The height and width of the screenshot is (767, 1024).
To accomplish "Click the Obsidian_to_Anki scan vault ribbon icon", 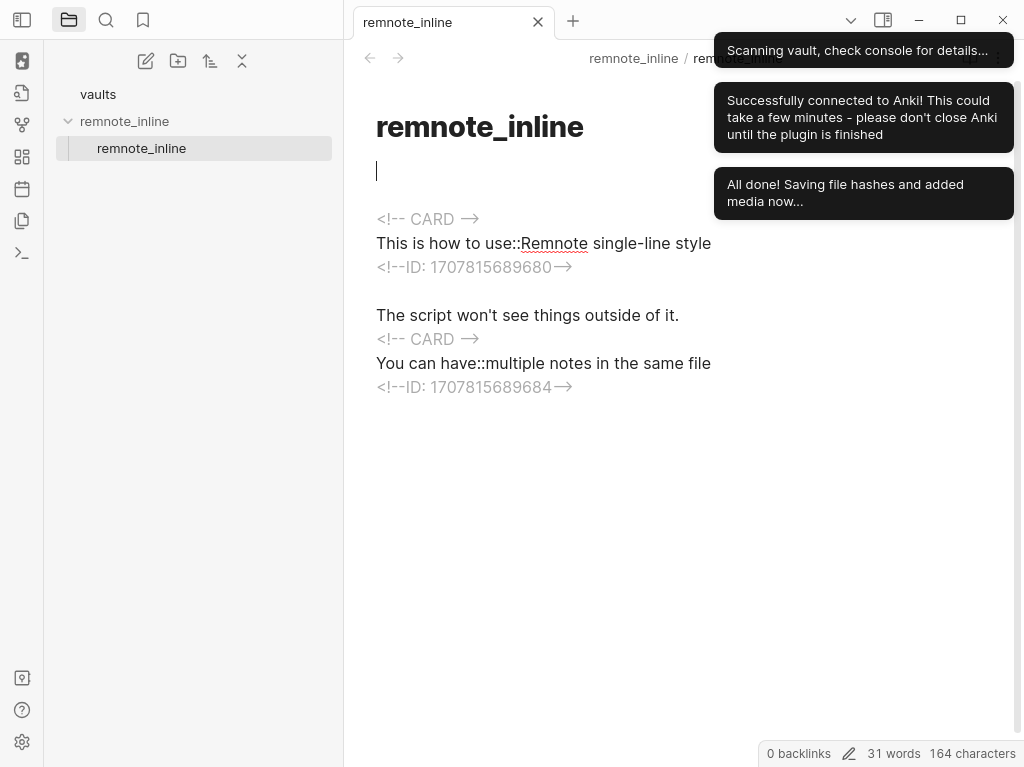I will [22, 61].
